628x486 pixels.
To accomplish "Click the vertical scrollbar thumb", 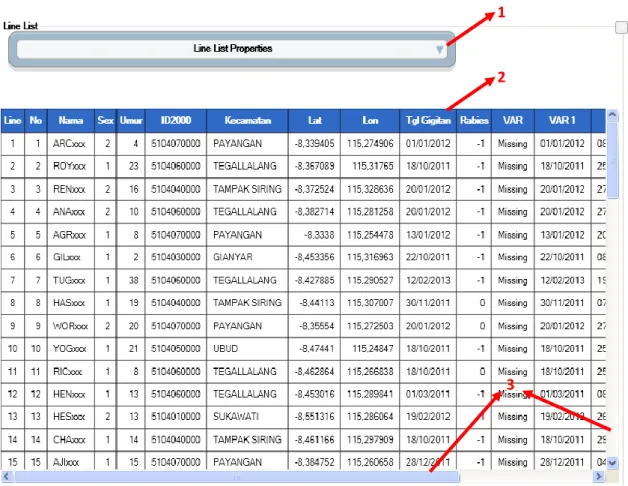I will [612, 160].
